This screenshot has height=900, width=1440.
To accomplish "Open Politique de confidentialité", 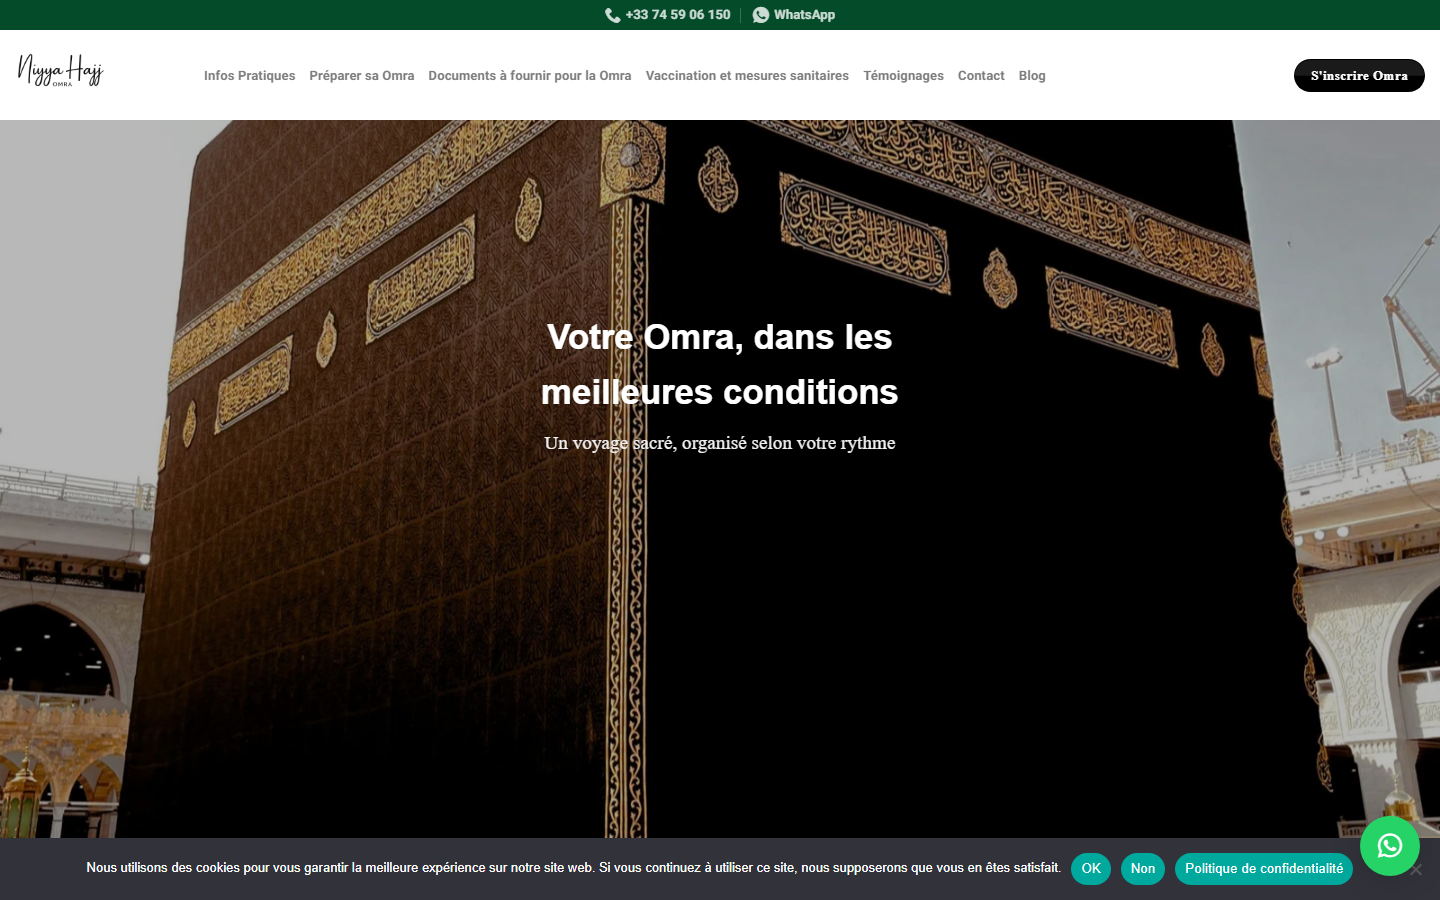I will click(x=1264, y=869).
